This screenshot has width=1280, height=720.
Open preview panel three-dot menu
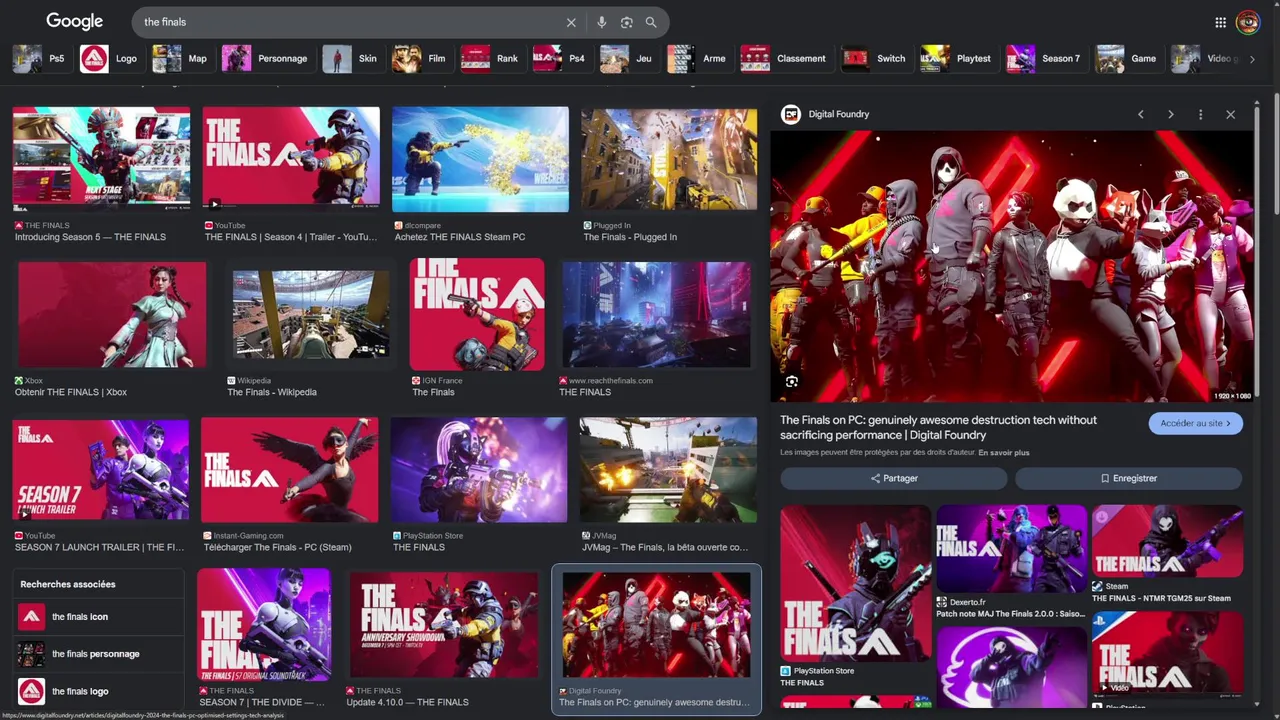pos(1200,114)
